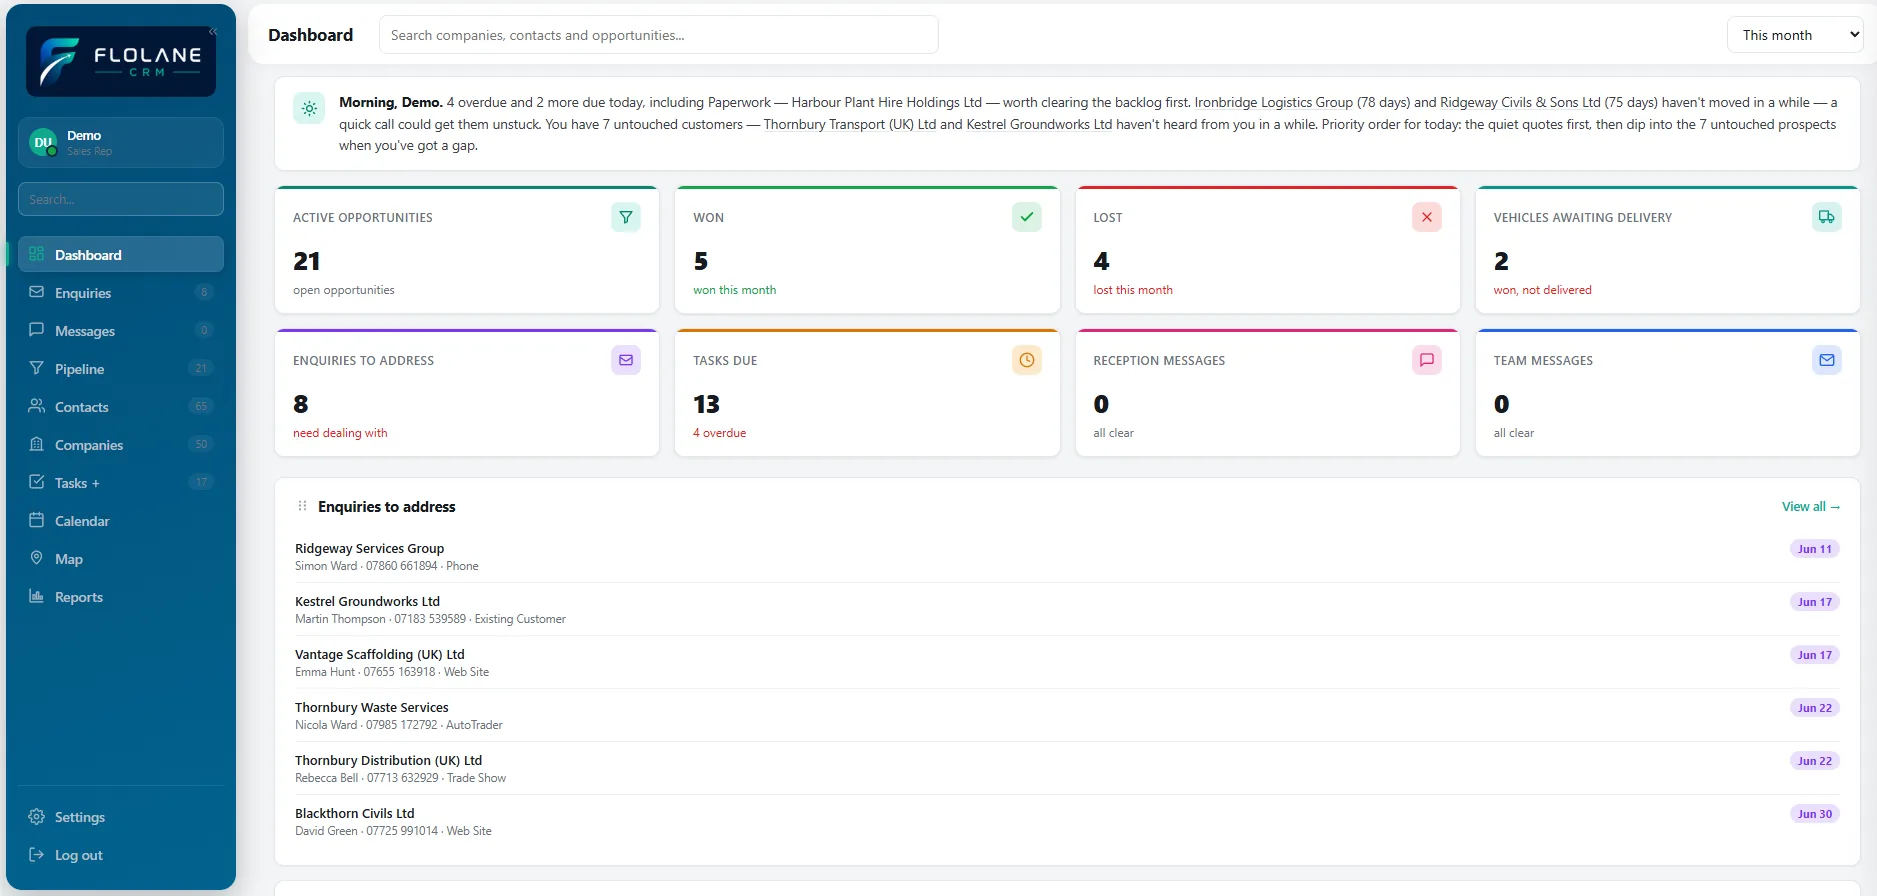Click the won, not delivered text
1877x896 pixels.
pyautogui.click(x=1542, y=290)
